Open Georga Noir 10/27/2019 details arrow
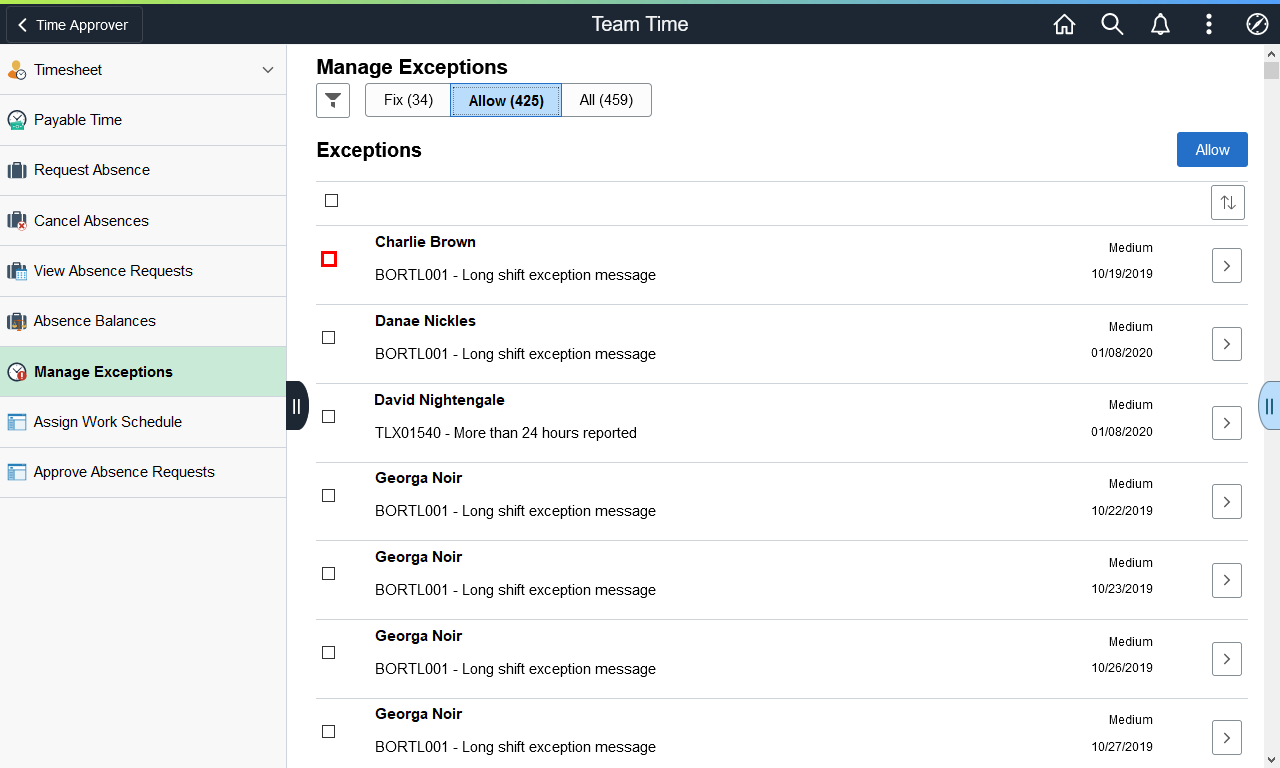The image size is (1280, 768). click(1227, 738)
